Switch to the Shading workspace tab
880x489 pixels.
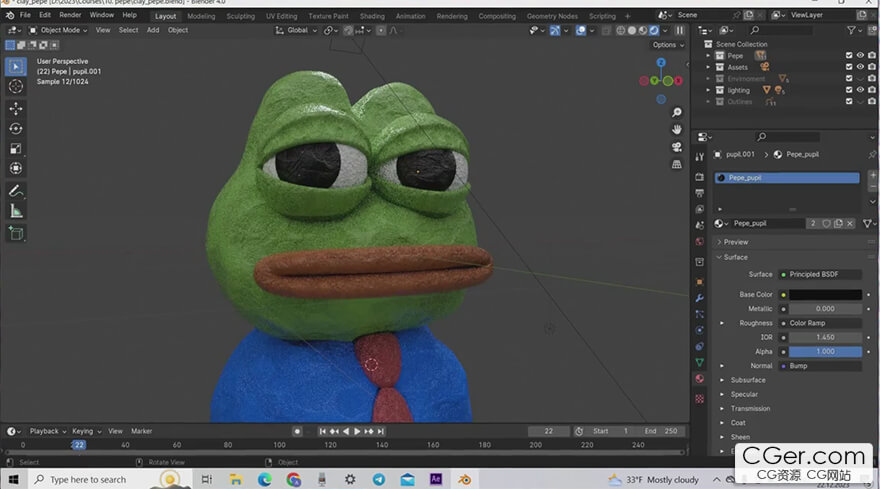[x=372, y=16]
